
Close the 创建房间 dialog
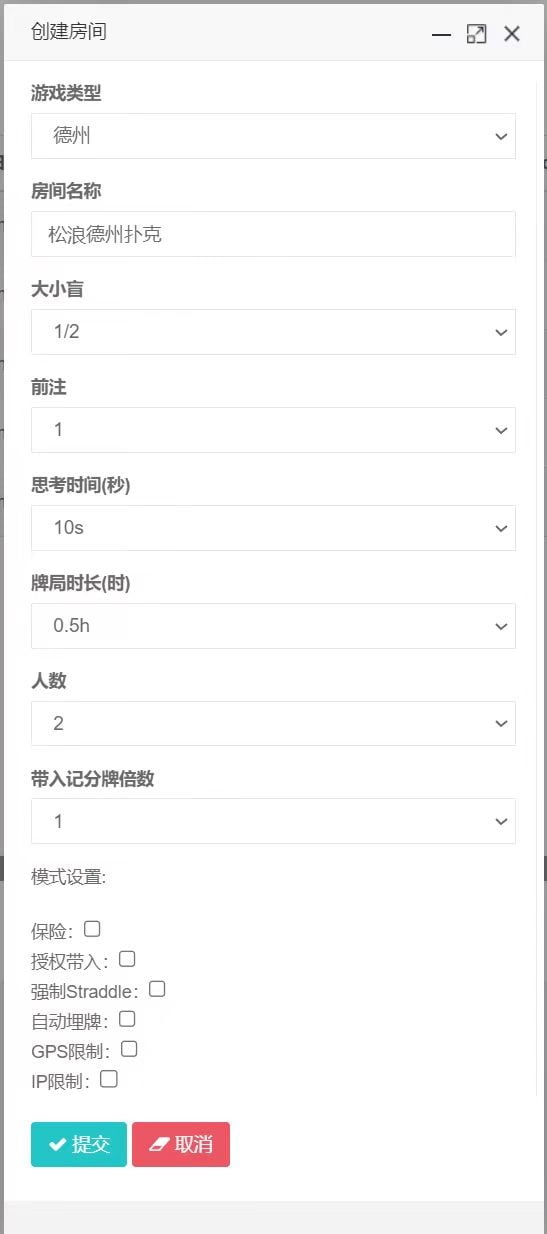pyautogui.click(x=512, y=34)
